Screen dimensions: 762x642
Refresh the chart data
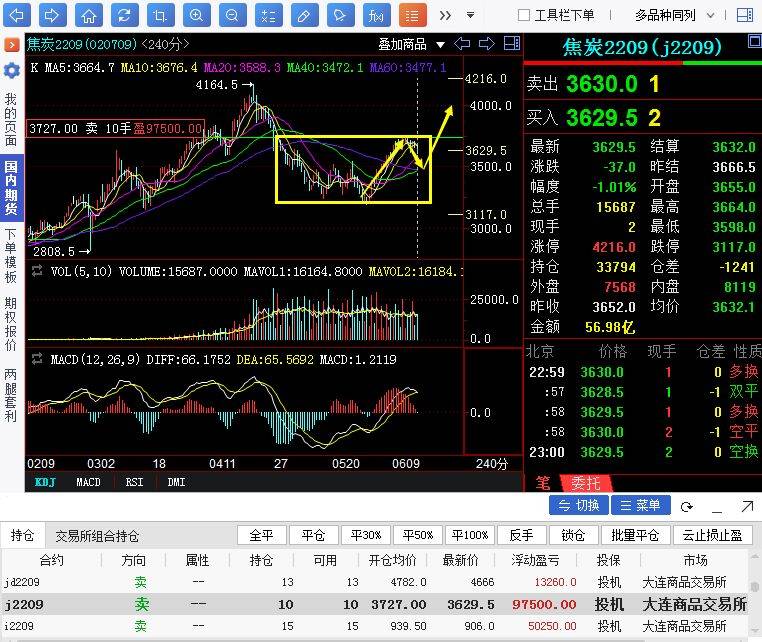coord(124,15)
